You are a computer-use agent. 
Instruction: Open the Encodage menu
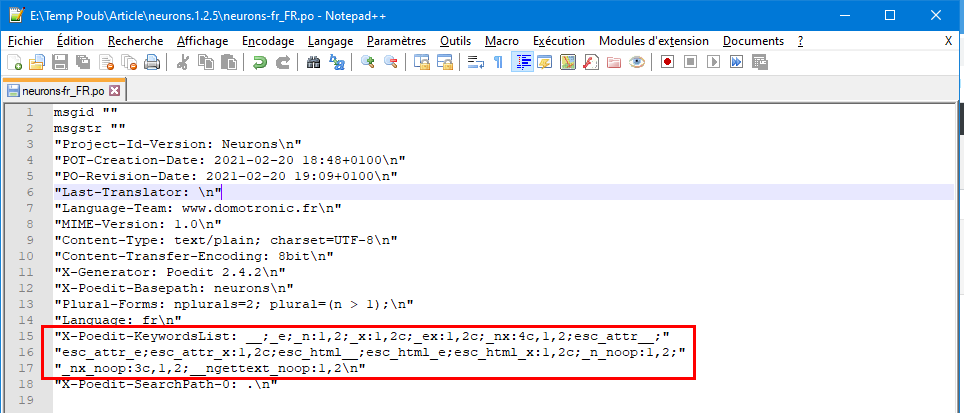tap(268, 41)
